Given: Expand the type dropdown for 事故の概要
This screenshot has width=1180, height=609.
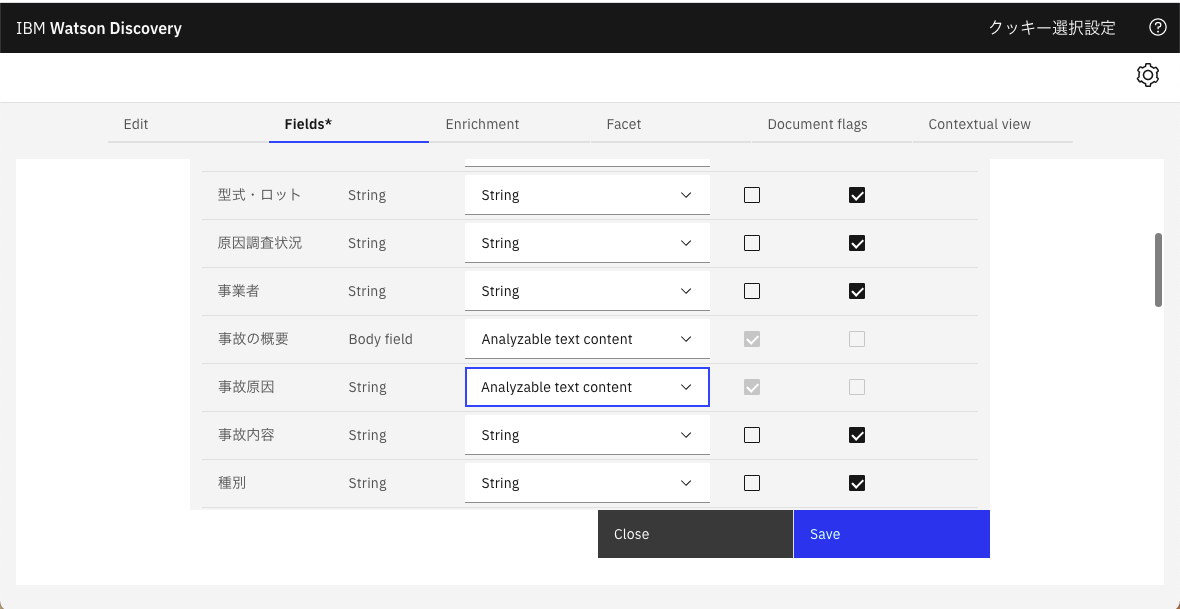Looking at the screenshot, I should (587, 339).
